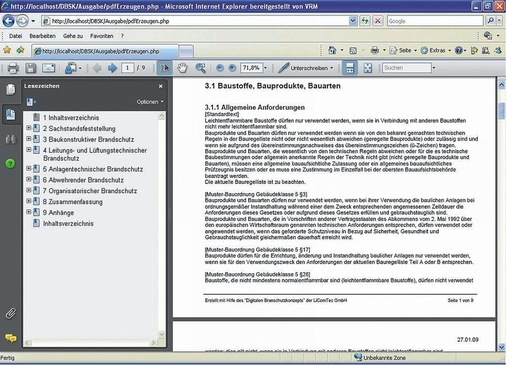Expand bookmark 6 Abwehrender Brandschutz
Screen dimensions: 506x365
(x=29, y=179)
